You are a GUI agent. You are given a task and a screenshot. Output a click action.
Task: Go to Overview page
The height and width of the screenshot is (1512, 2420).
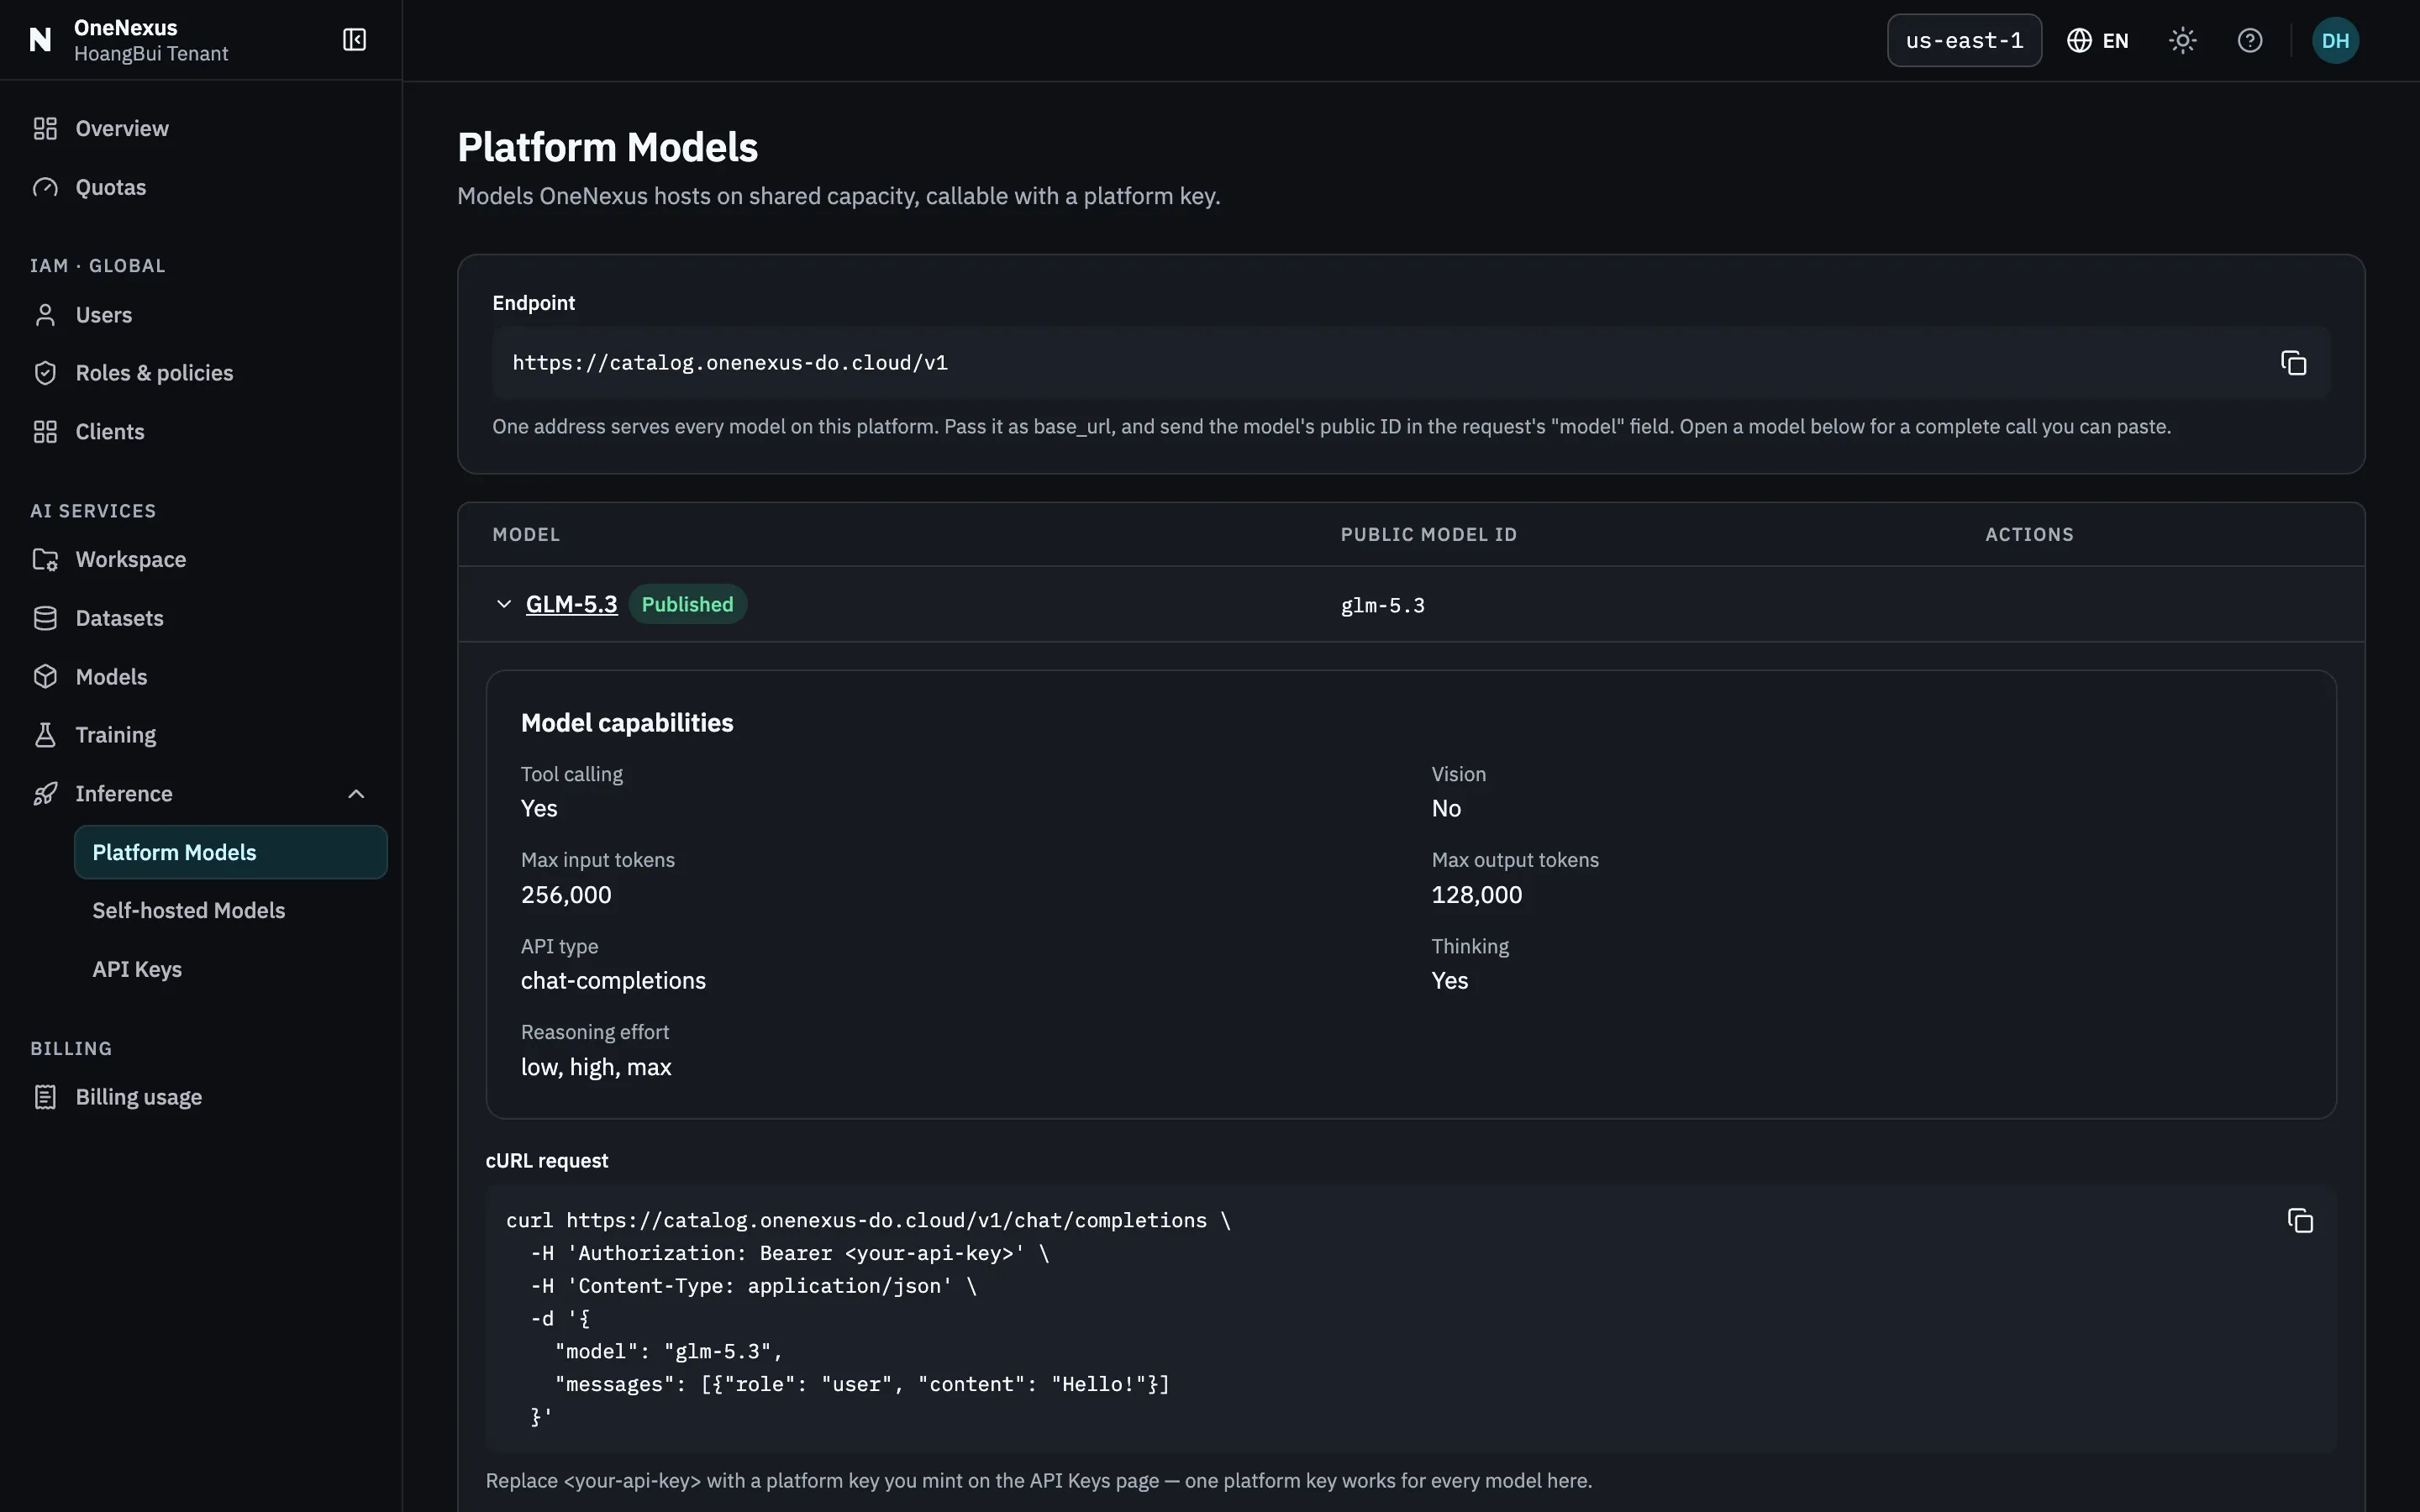tap(122, 129)
